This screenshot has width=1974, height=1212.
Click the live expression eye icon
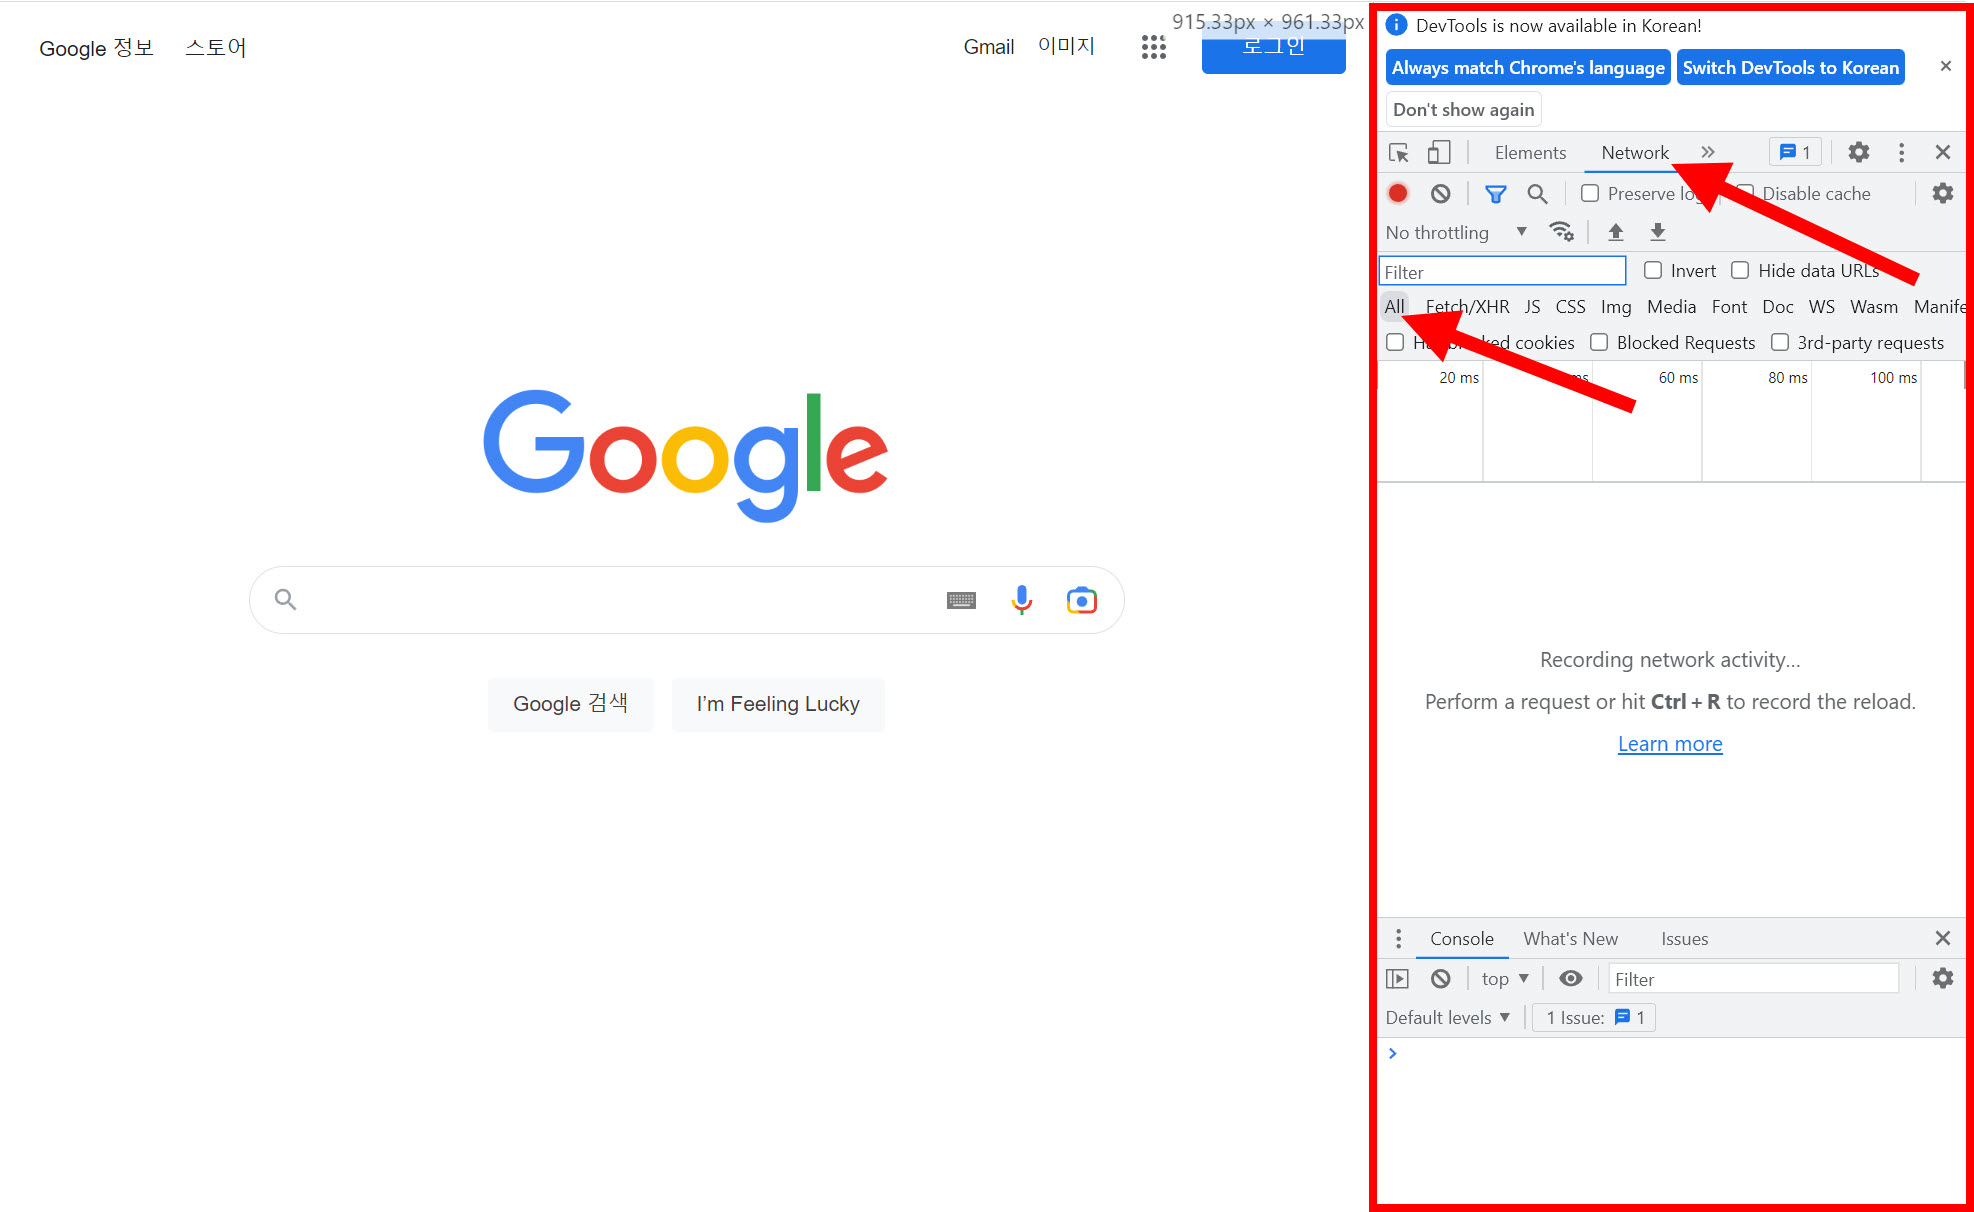1570,979
